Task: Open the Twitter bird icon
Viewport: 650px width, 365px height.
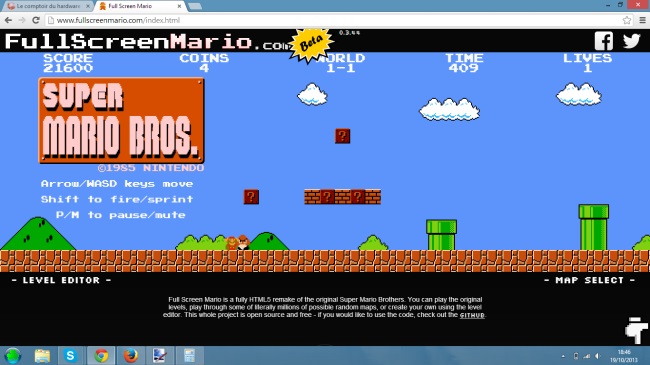Action: tap(631, 41)
